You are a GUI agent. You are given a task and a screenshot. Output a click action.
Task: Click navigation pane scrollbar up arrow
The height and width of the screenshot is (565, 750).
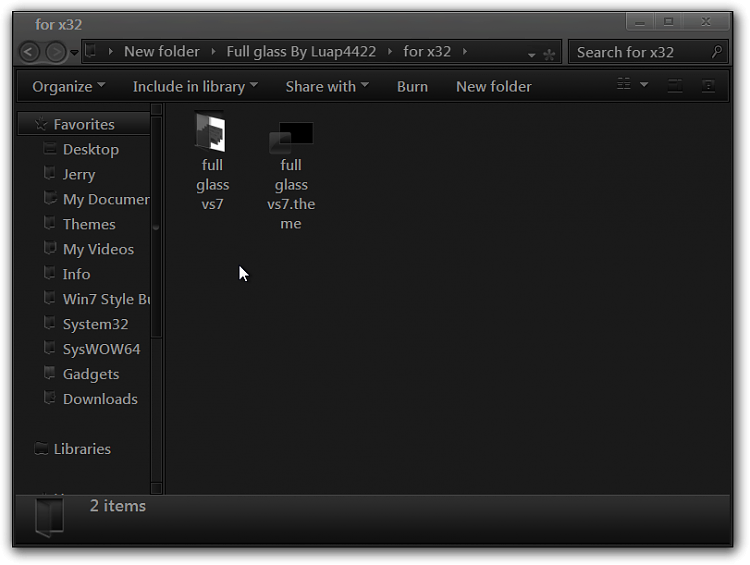click(x=156, y=110)
